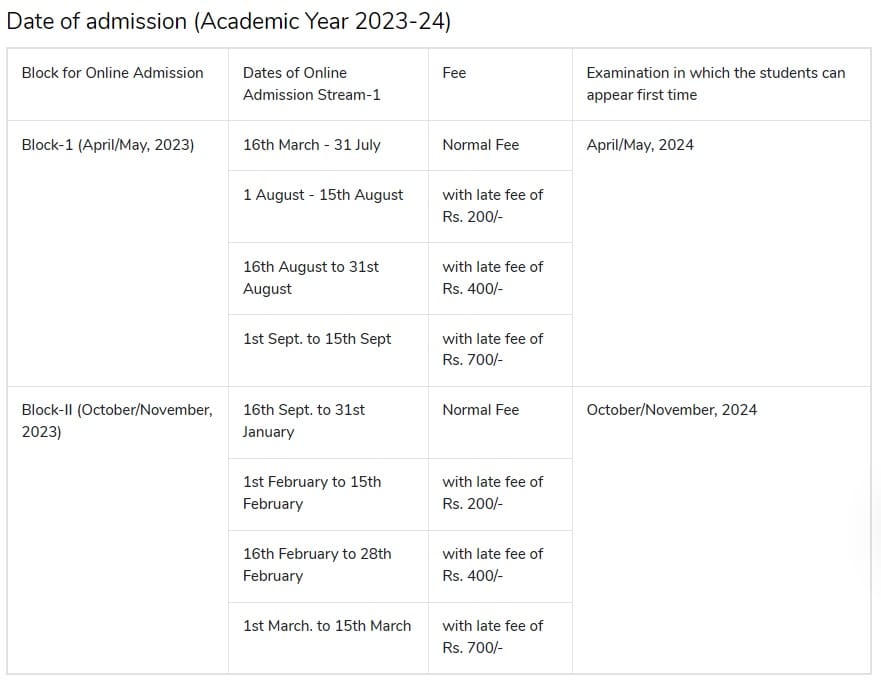The image size is (881, 685).
Task: Click the 'April/May, 2024' examination cell
Action: point(639,145)
